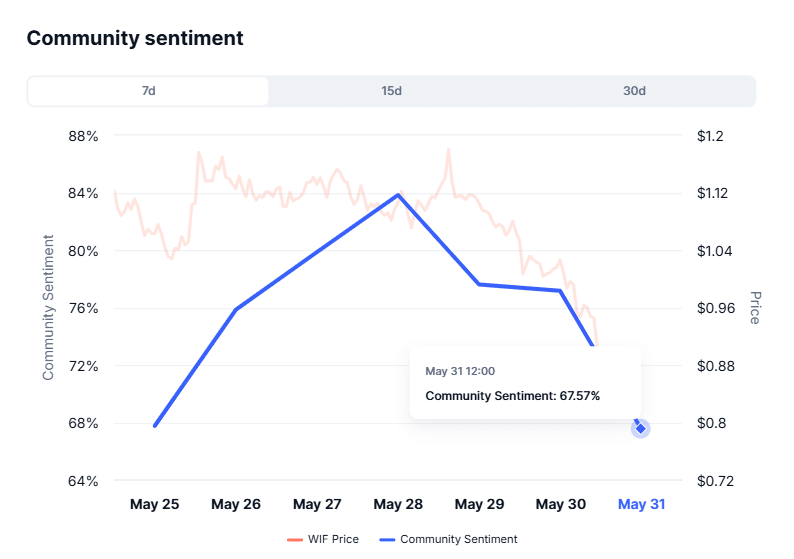This screenshot has height=559, width=794.
Task: Click the orange WIF Price legend swatch
Action: pyautogui.click(x=295, y=539)
